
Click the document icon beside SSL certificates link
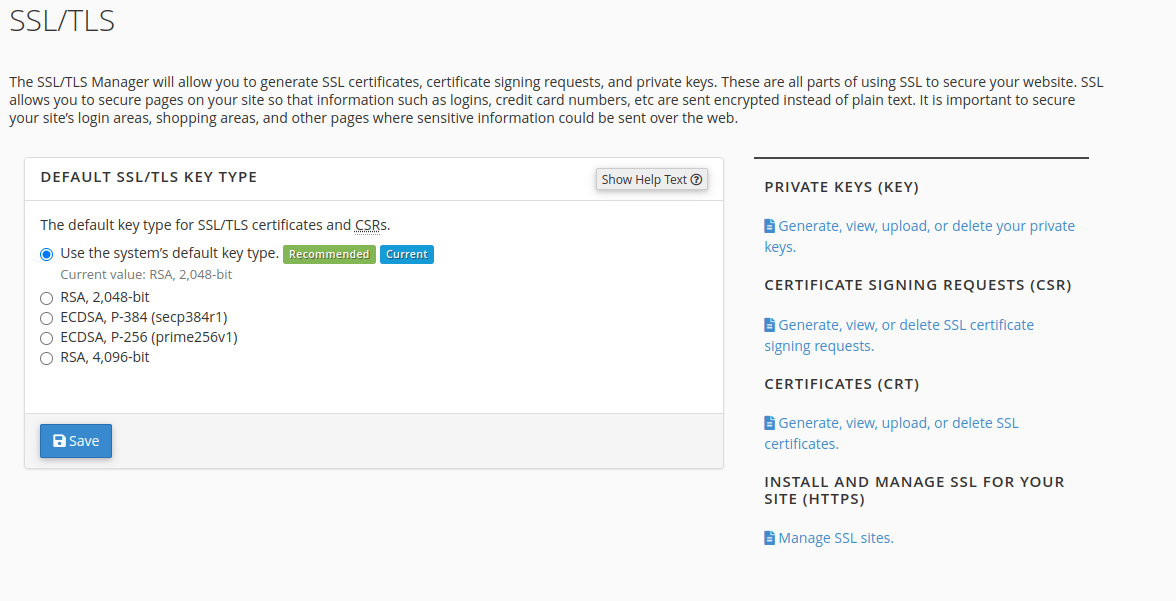(x=768, y=422)
